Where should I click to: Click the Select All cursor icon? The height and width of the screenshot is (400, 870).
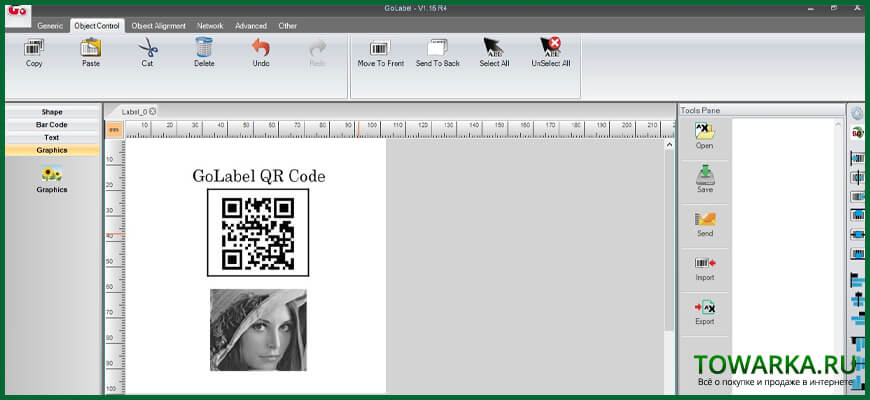point(493,47)
